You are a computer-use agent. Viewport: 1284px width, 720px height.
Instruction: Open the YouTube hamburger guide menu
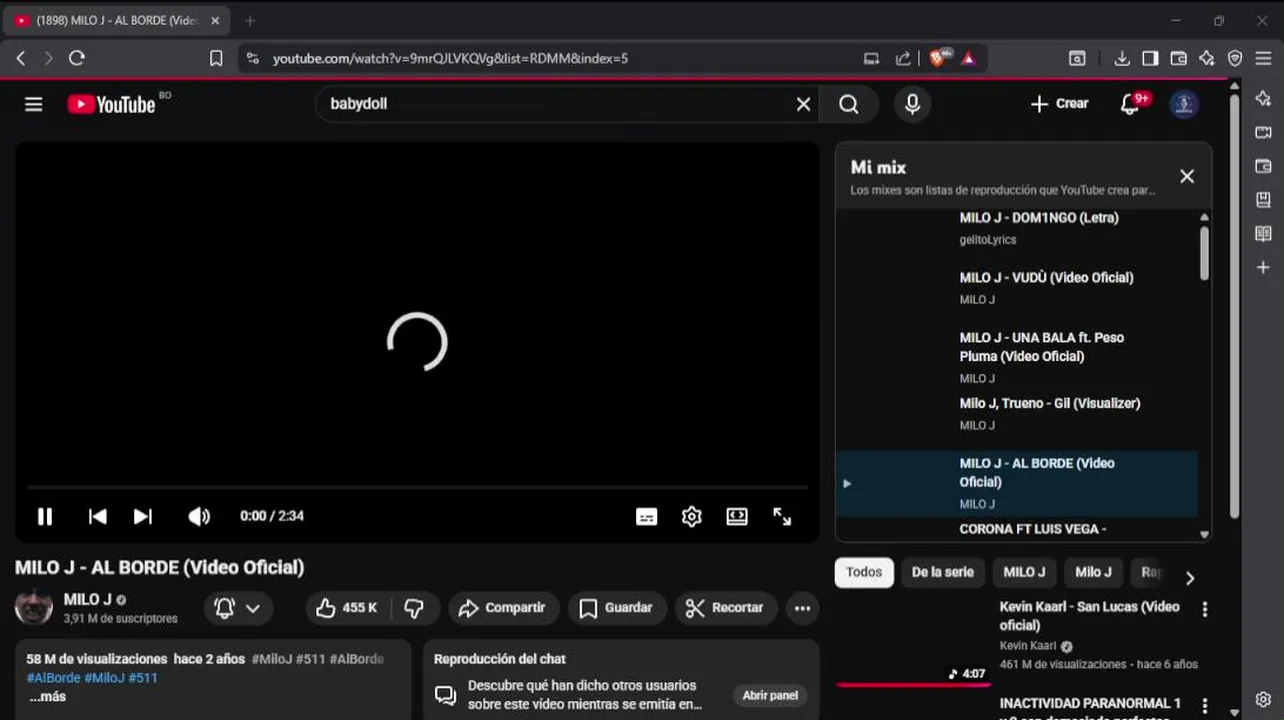[34, 104]
